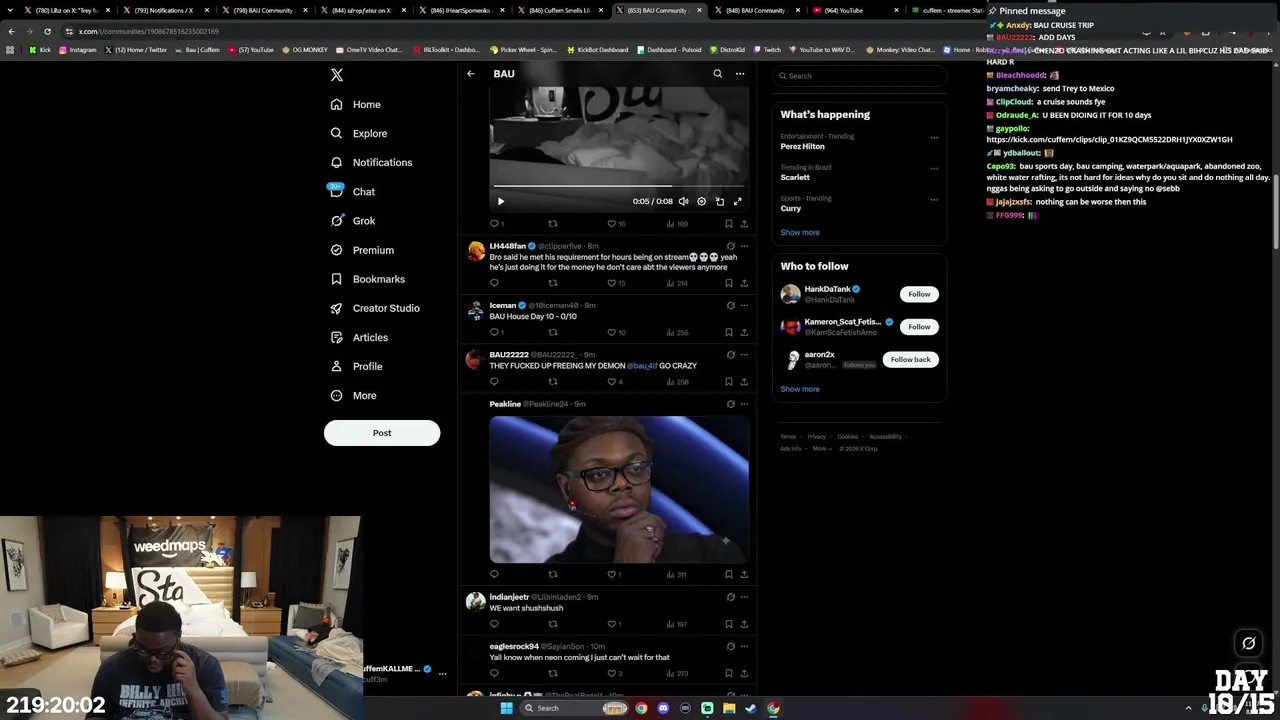Open File Explorer from the taskbar
The height and width of the screenshot is (720, 1280).
click(729, 708)
